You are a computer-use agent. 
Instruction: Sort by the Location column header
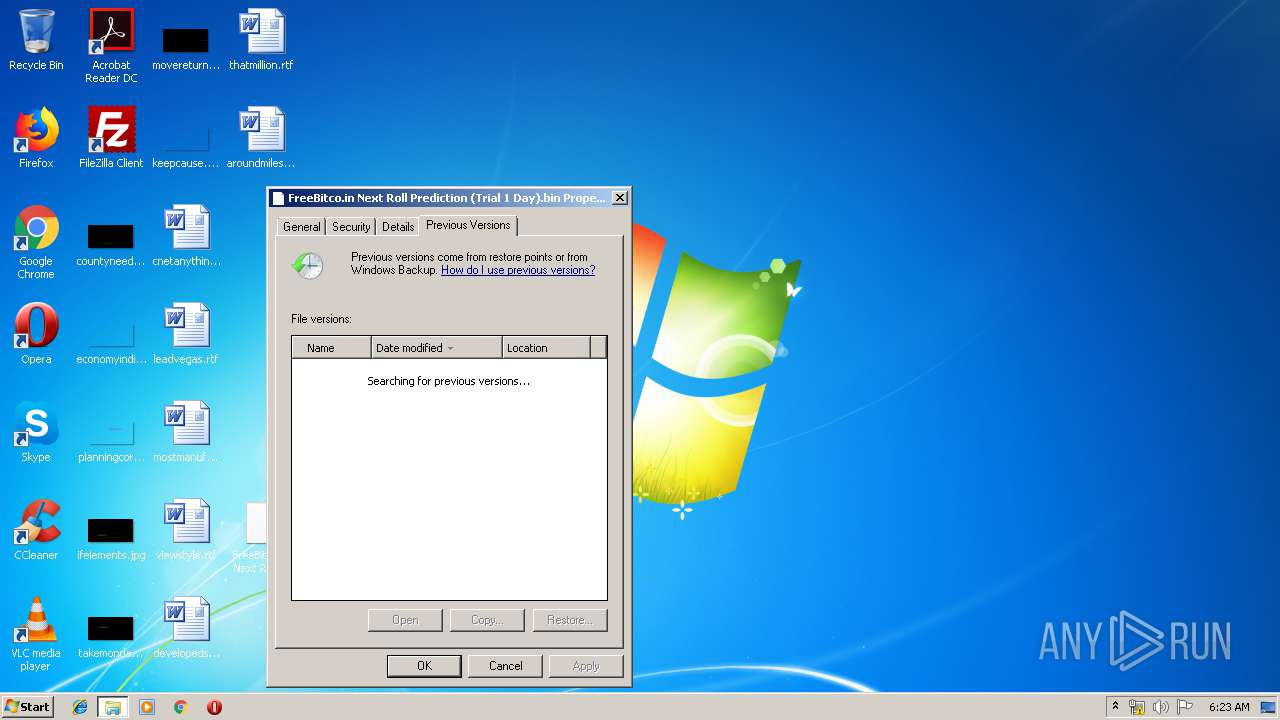coord(546,348)
